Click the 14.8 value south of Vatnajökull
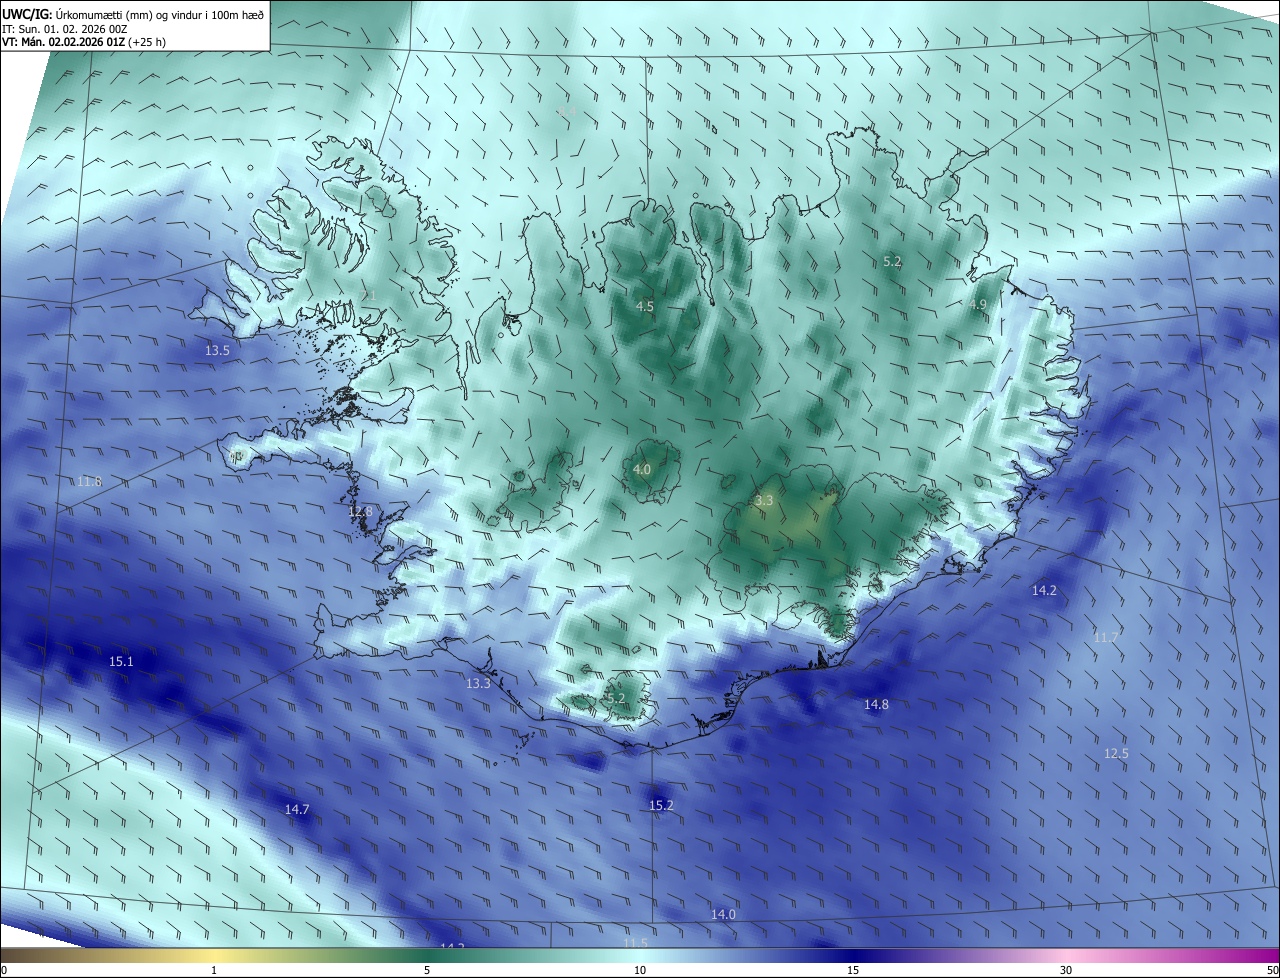 [876, 704]
